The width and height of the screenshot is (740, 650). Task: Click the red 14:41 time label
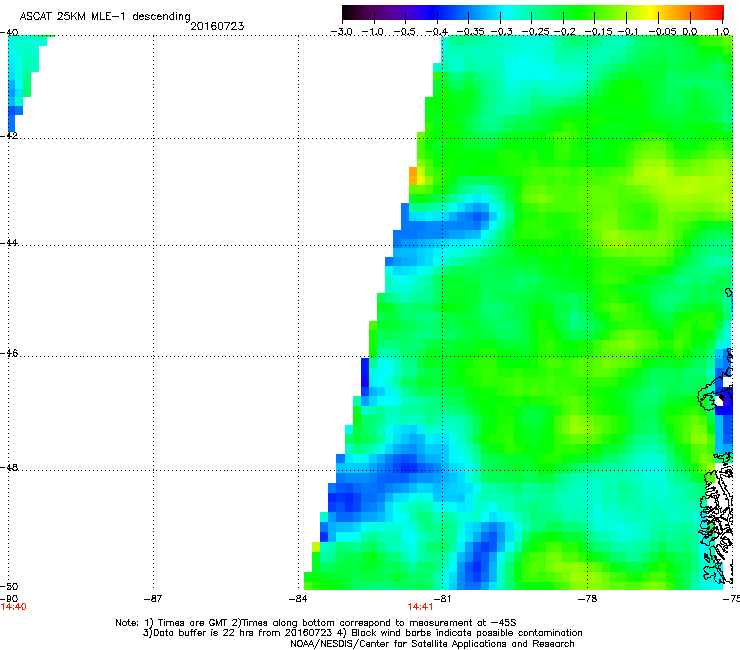[x=420, y=607]
